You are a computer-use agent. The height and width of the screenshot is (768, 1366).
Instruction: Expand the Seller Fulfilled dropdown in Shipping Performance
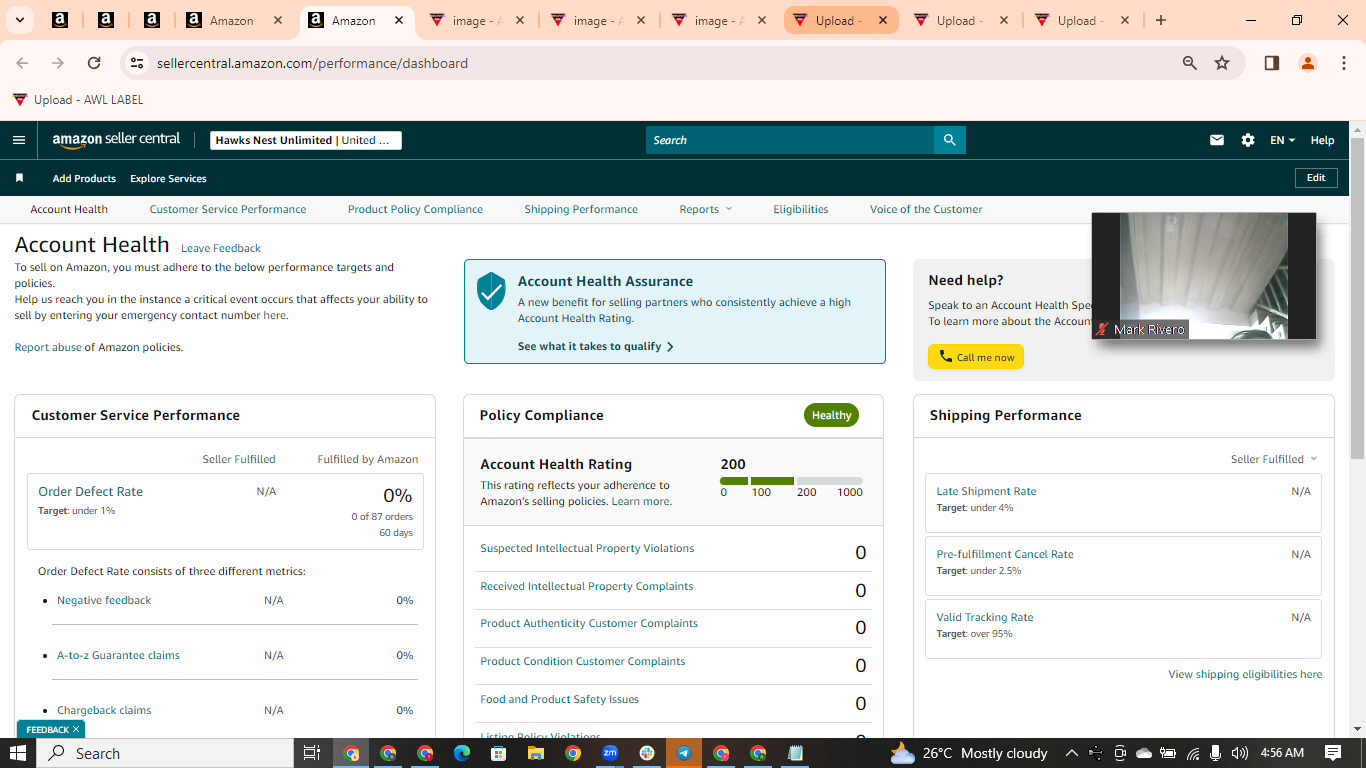pos(1274,459)
